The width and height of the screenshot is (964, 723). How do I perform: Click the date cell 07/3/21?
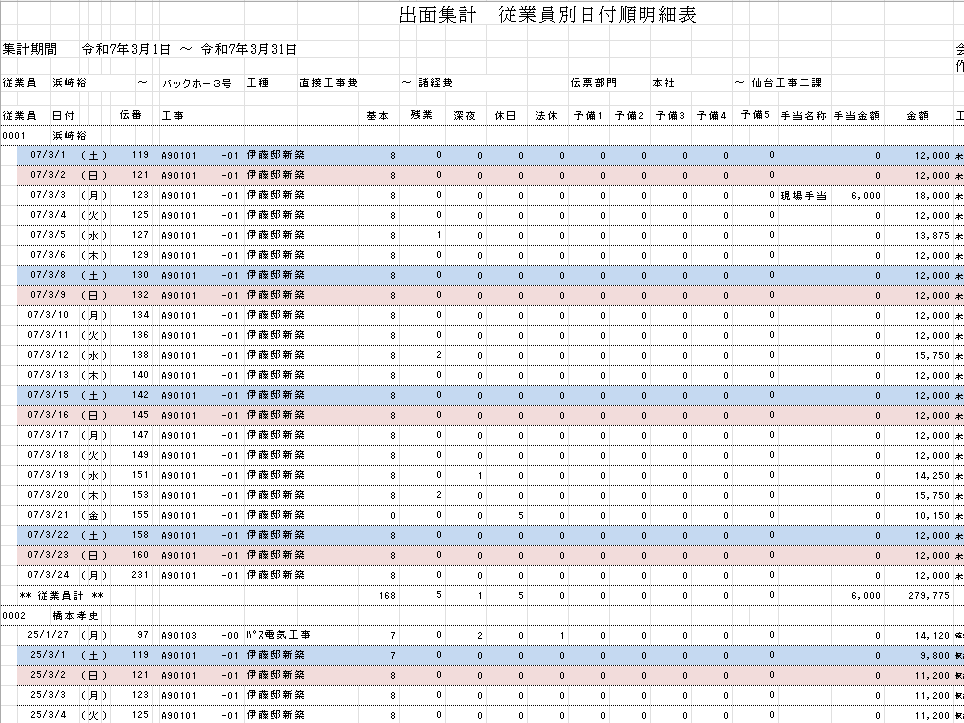pyautogui.click(x=47, y=515)
